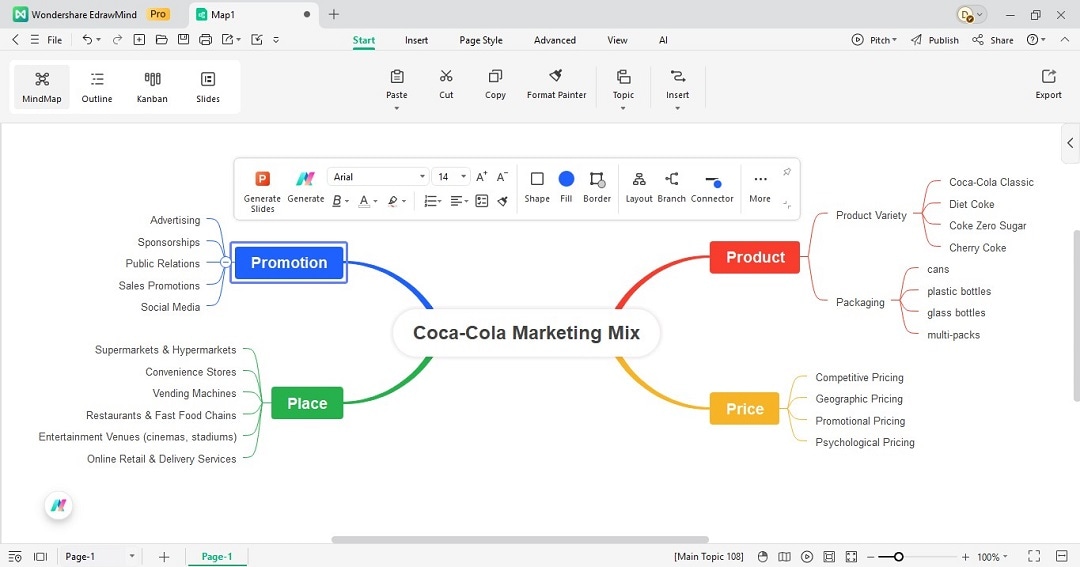Switch to Kanban view mode
The image size is (1080, 567).
pos(152,87)
